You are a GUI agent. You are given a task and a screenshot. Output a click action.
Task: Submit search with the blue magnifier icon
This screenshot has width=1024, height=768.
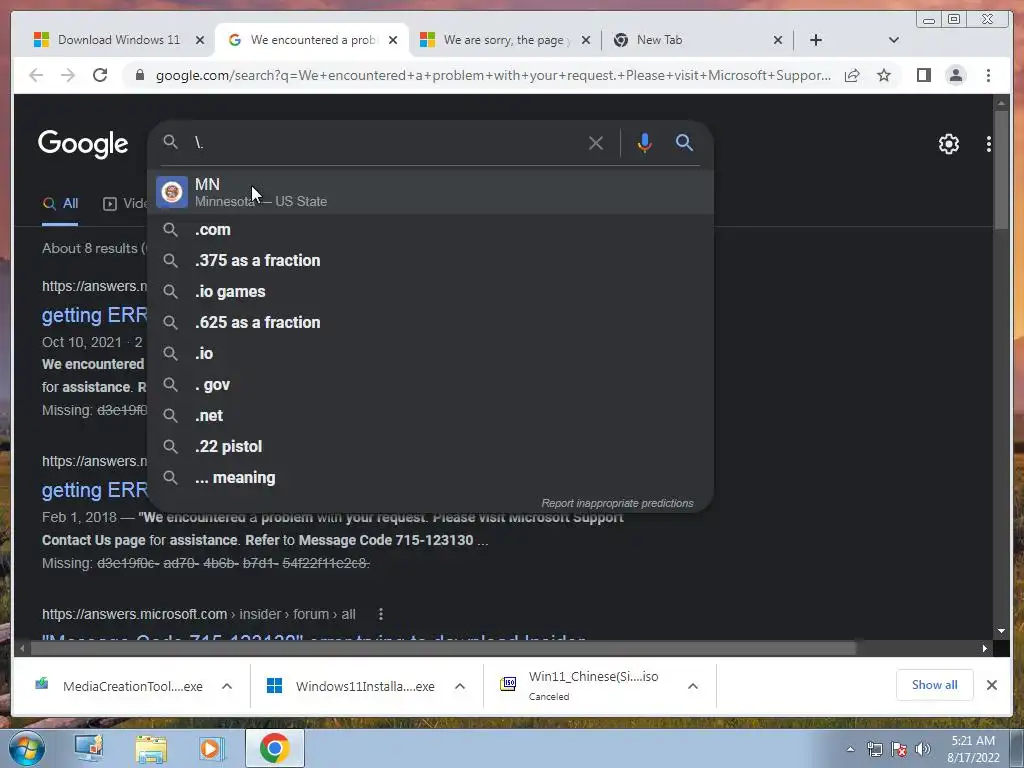684,143
